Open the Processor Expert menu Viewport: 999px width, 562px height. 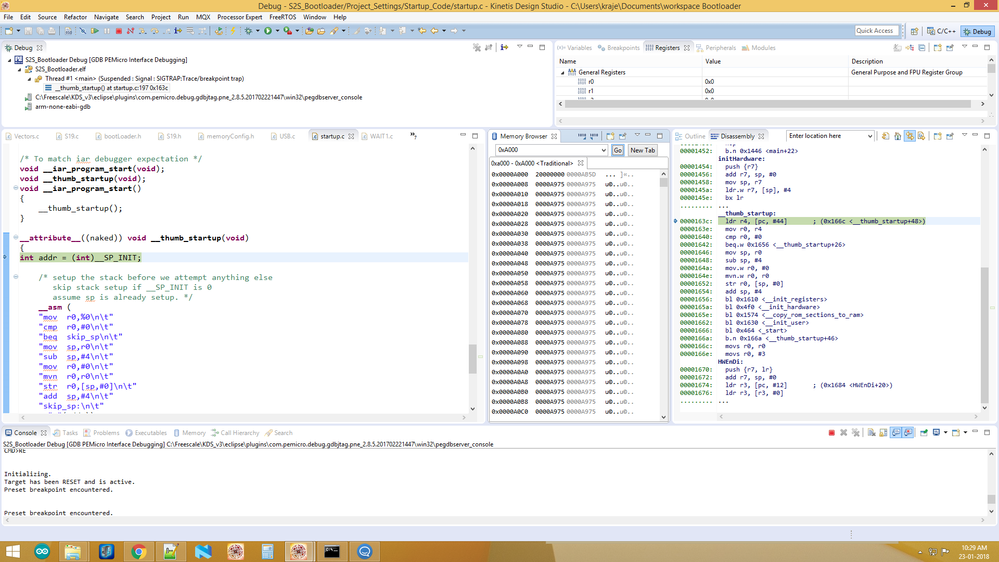click(240, 17)
